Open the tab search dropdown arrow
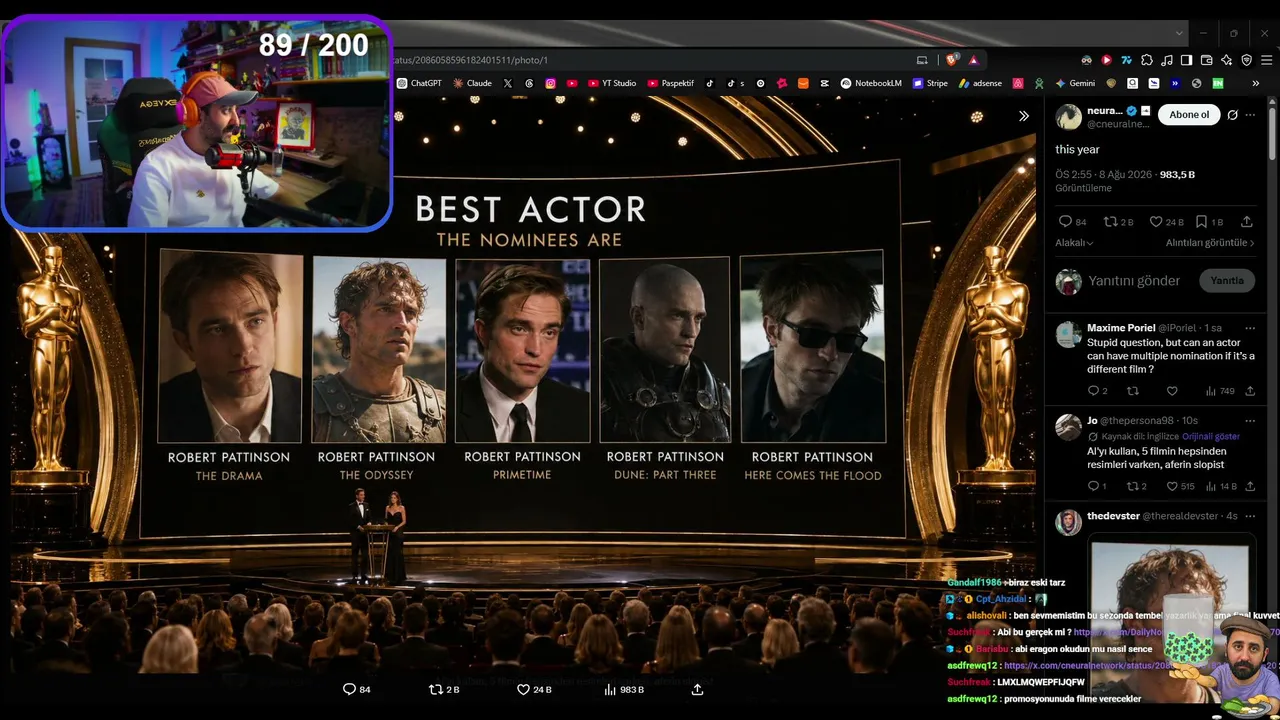Screen dimensions: 1280x720 [1179, 33]
